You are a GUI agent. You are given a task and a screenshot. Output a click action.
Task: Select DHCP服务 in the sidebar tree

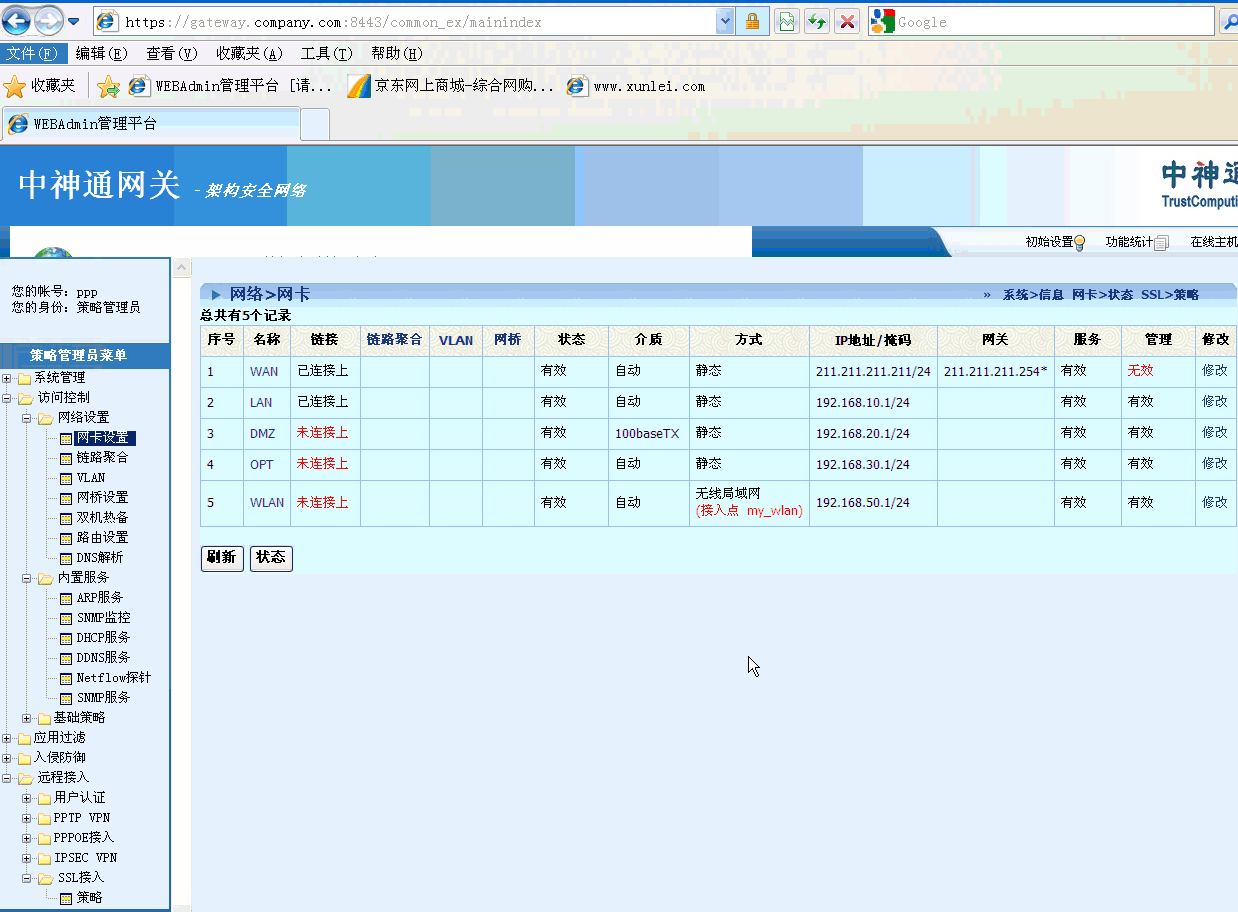point(103,638)
